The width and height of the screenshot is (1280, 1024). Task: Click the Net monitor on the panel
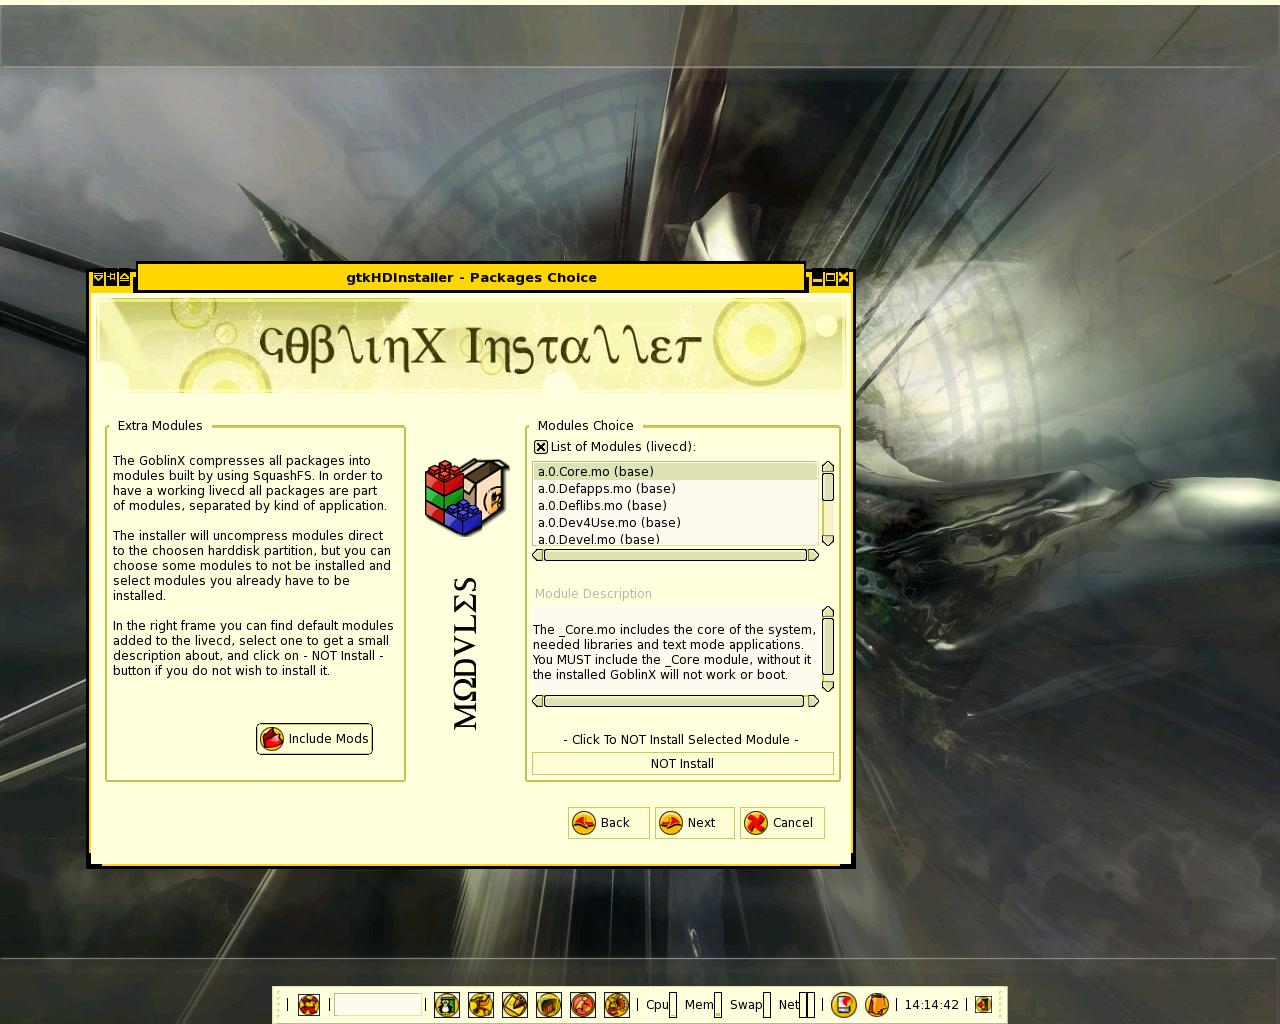tap(796, 1005)
